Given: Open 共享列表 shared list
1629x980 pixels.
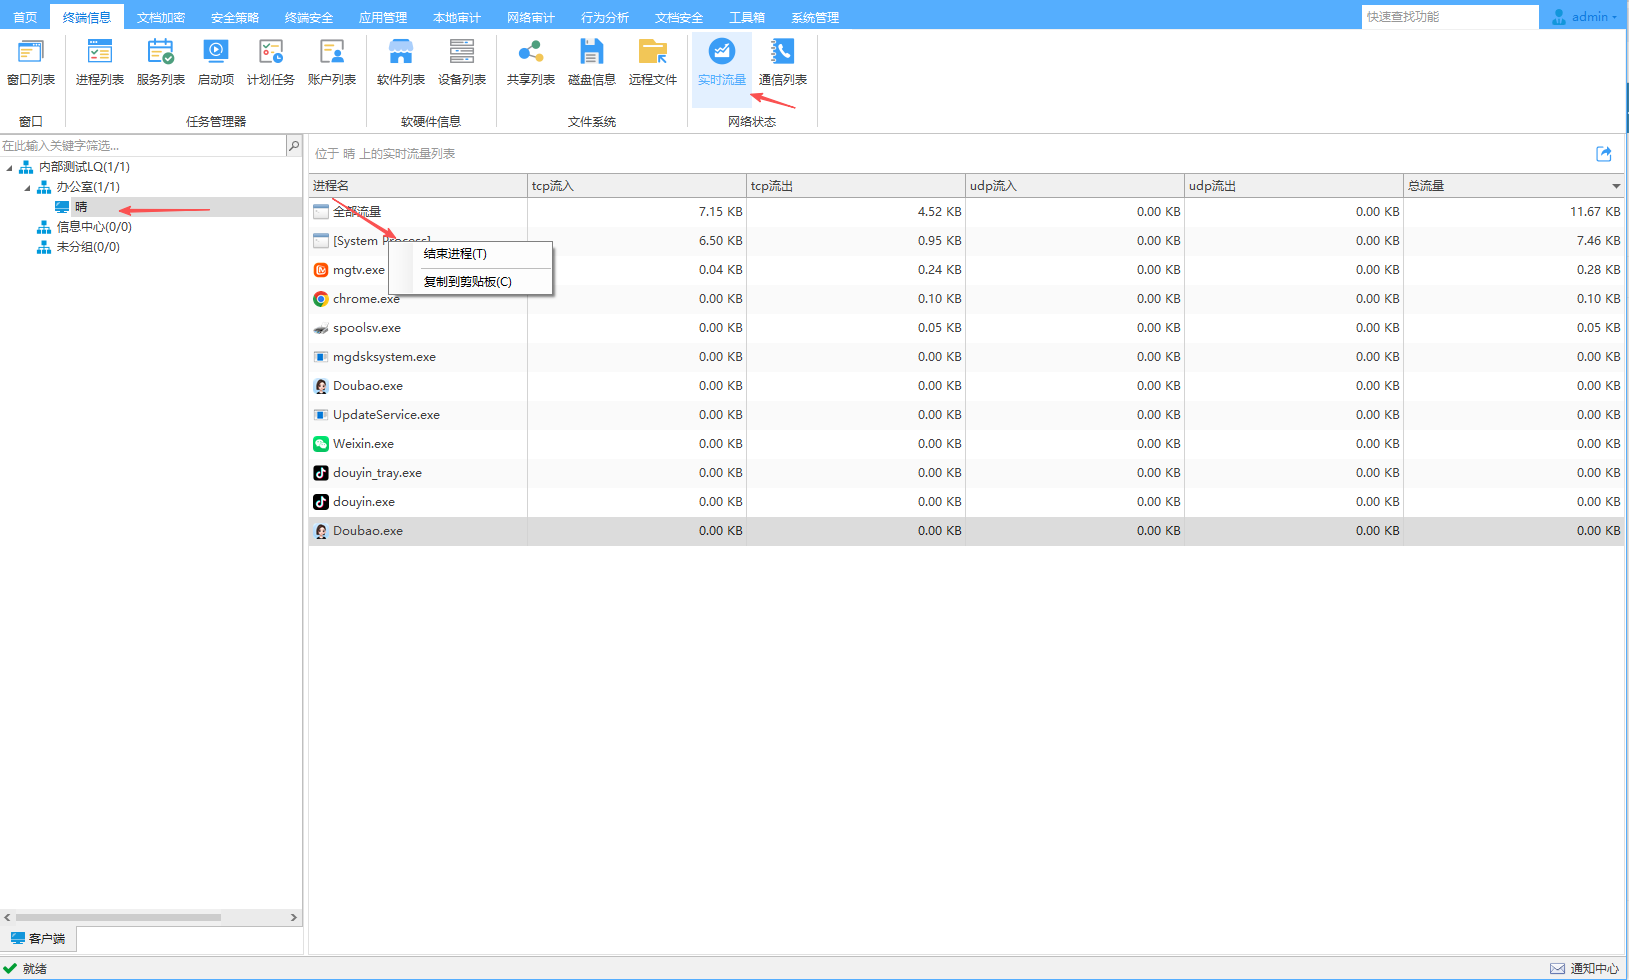Looking at the screenshot, I should [530, 62].
